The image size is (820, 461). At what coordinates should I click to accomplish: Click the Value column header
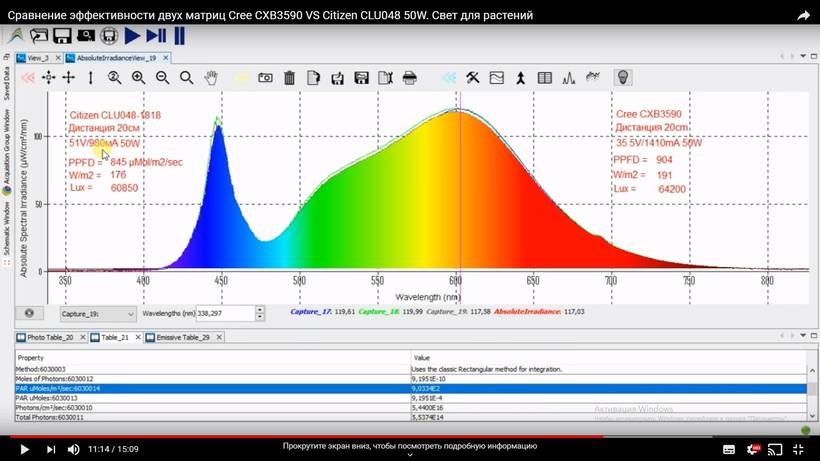coord(609,358)
